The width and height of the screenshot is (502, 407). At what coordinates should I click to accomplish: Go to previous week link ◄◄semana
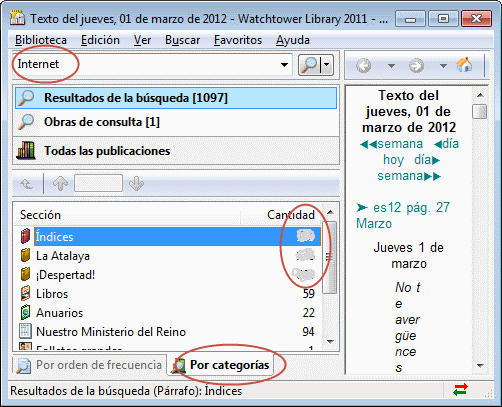[392, 144]
